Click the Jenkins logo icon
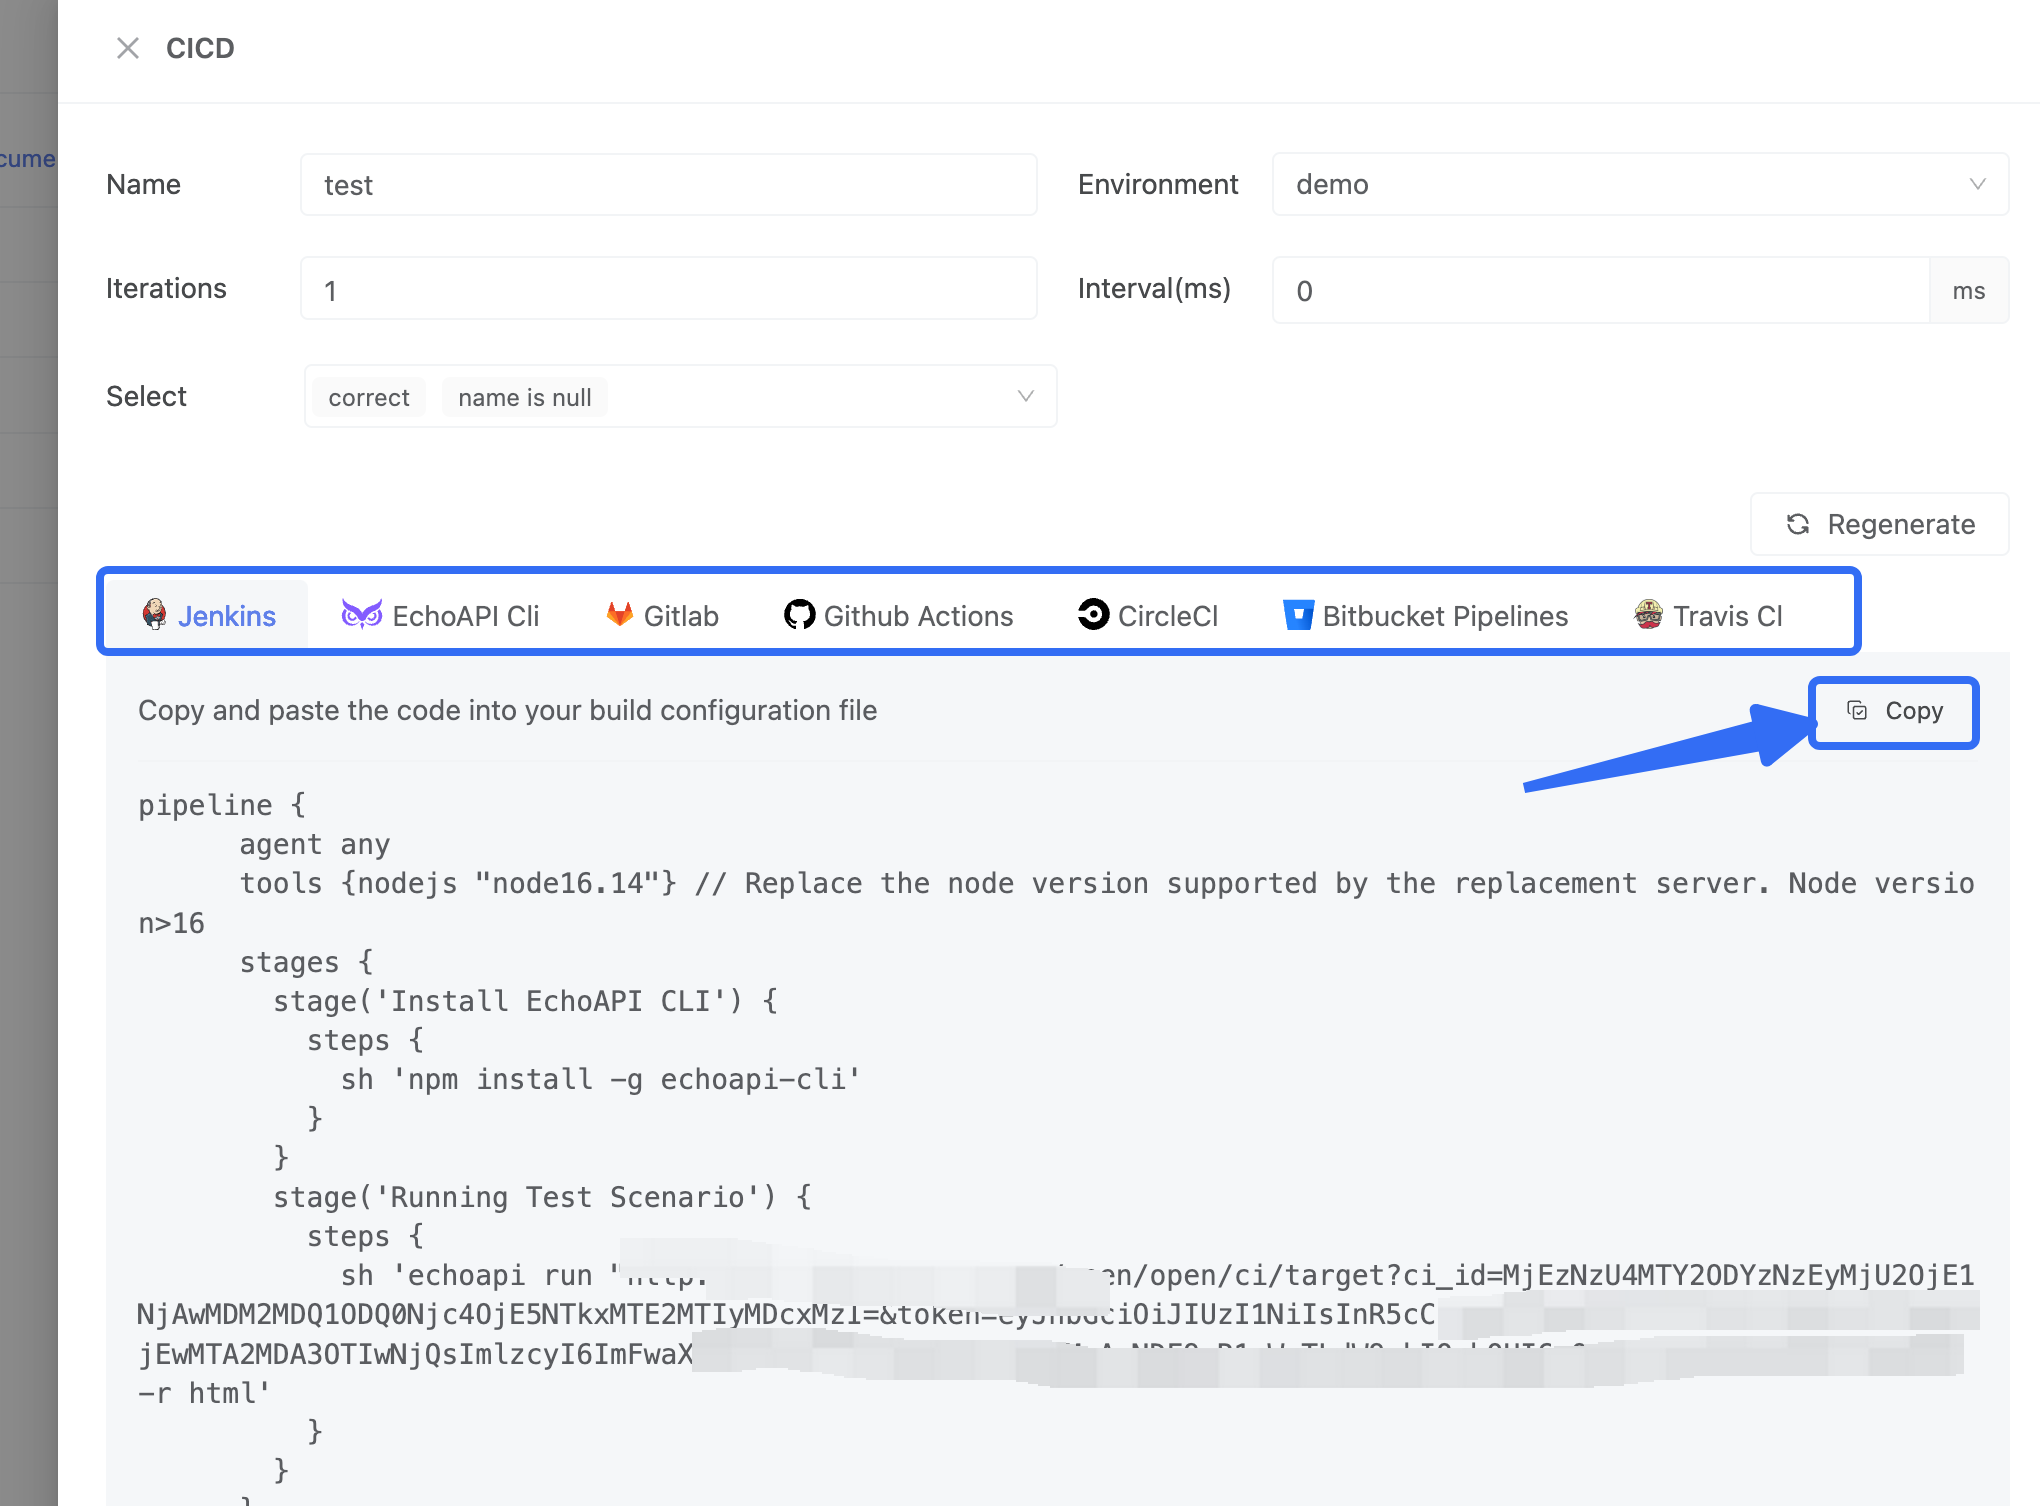Screen dimensions: 2040x1506 pyautogui.click(x=155, y=614)
